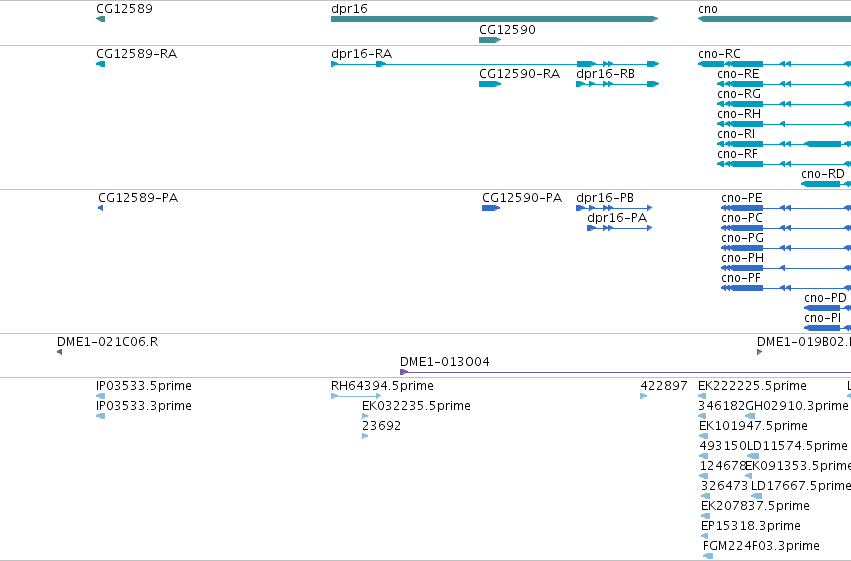The image size is (851, 561).
Task: Click the cno gene bar
Action: pyautogui.click(x=774, y=19)
